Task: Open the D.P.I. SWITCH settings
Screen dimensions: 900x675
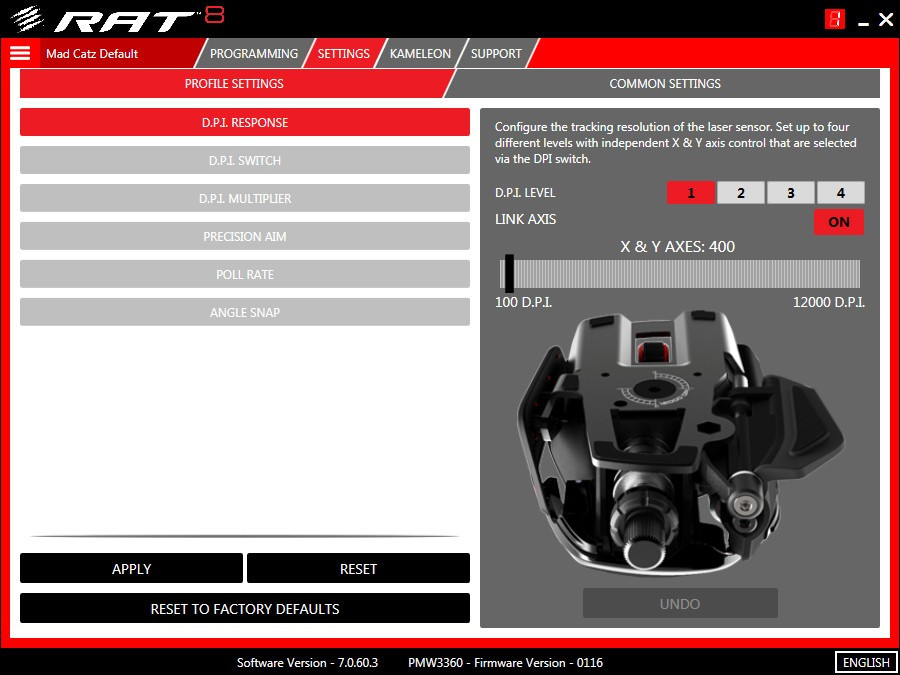Action: [x=245, y=160]
